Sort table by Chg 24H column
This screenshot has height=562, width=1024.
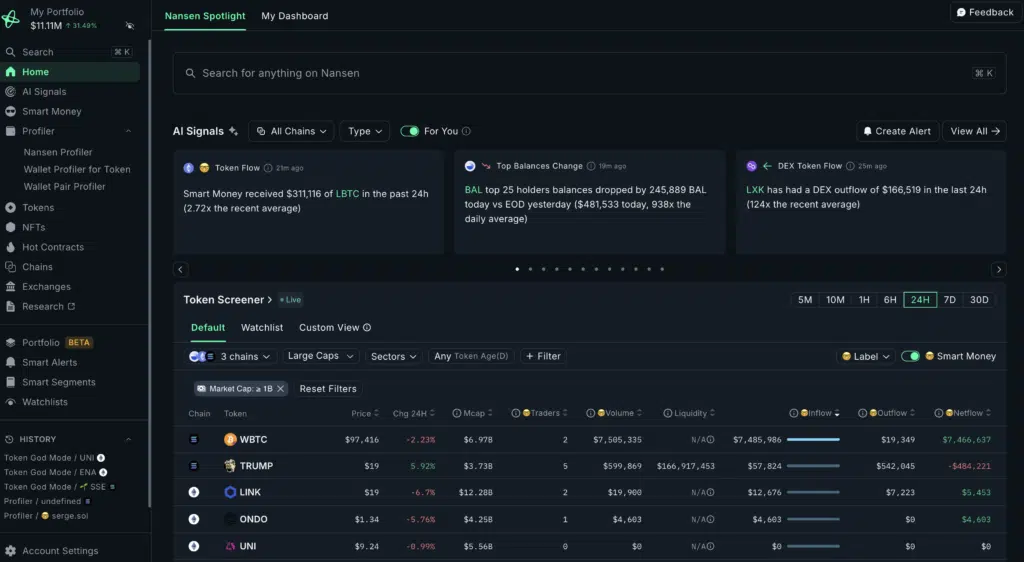(413, 414)
